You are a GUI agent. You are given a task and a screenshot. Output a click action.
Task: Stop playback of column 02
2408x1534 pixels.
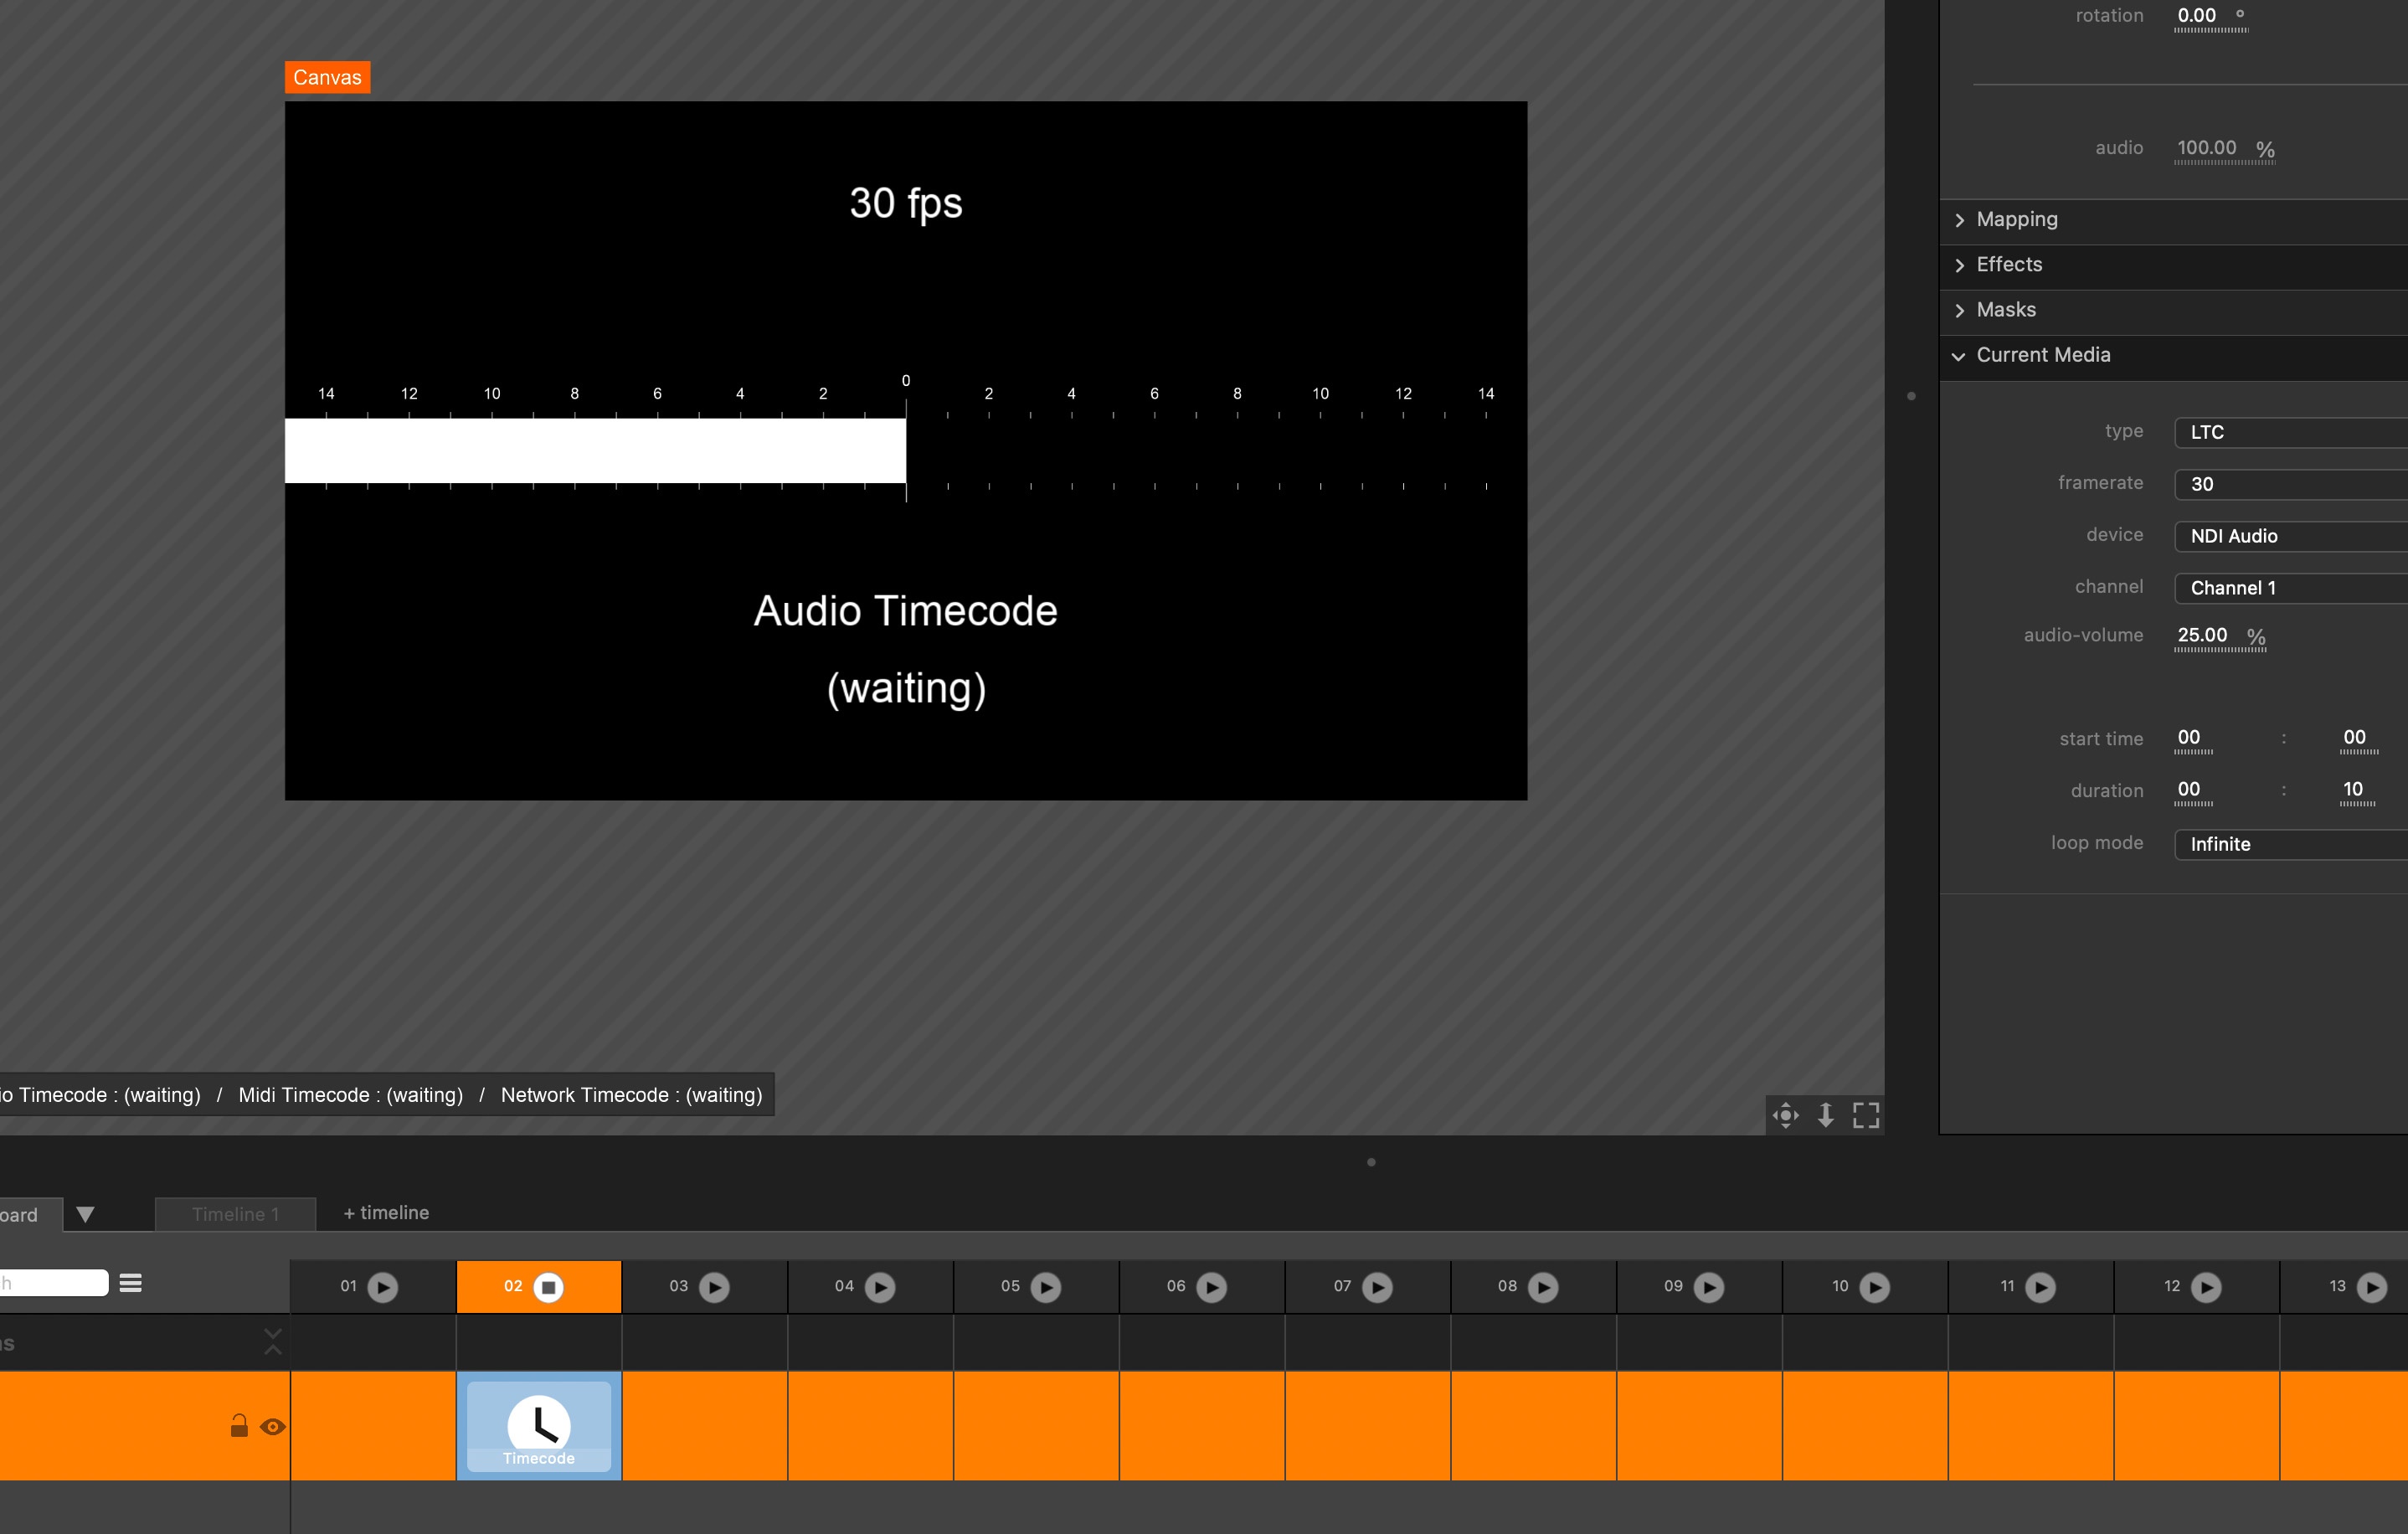(x=548, y=1287)
